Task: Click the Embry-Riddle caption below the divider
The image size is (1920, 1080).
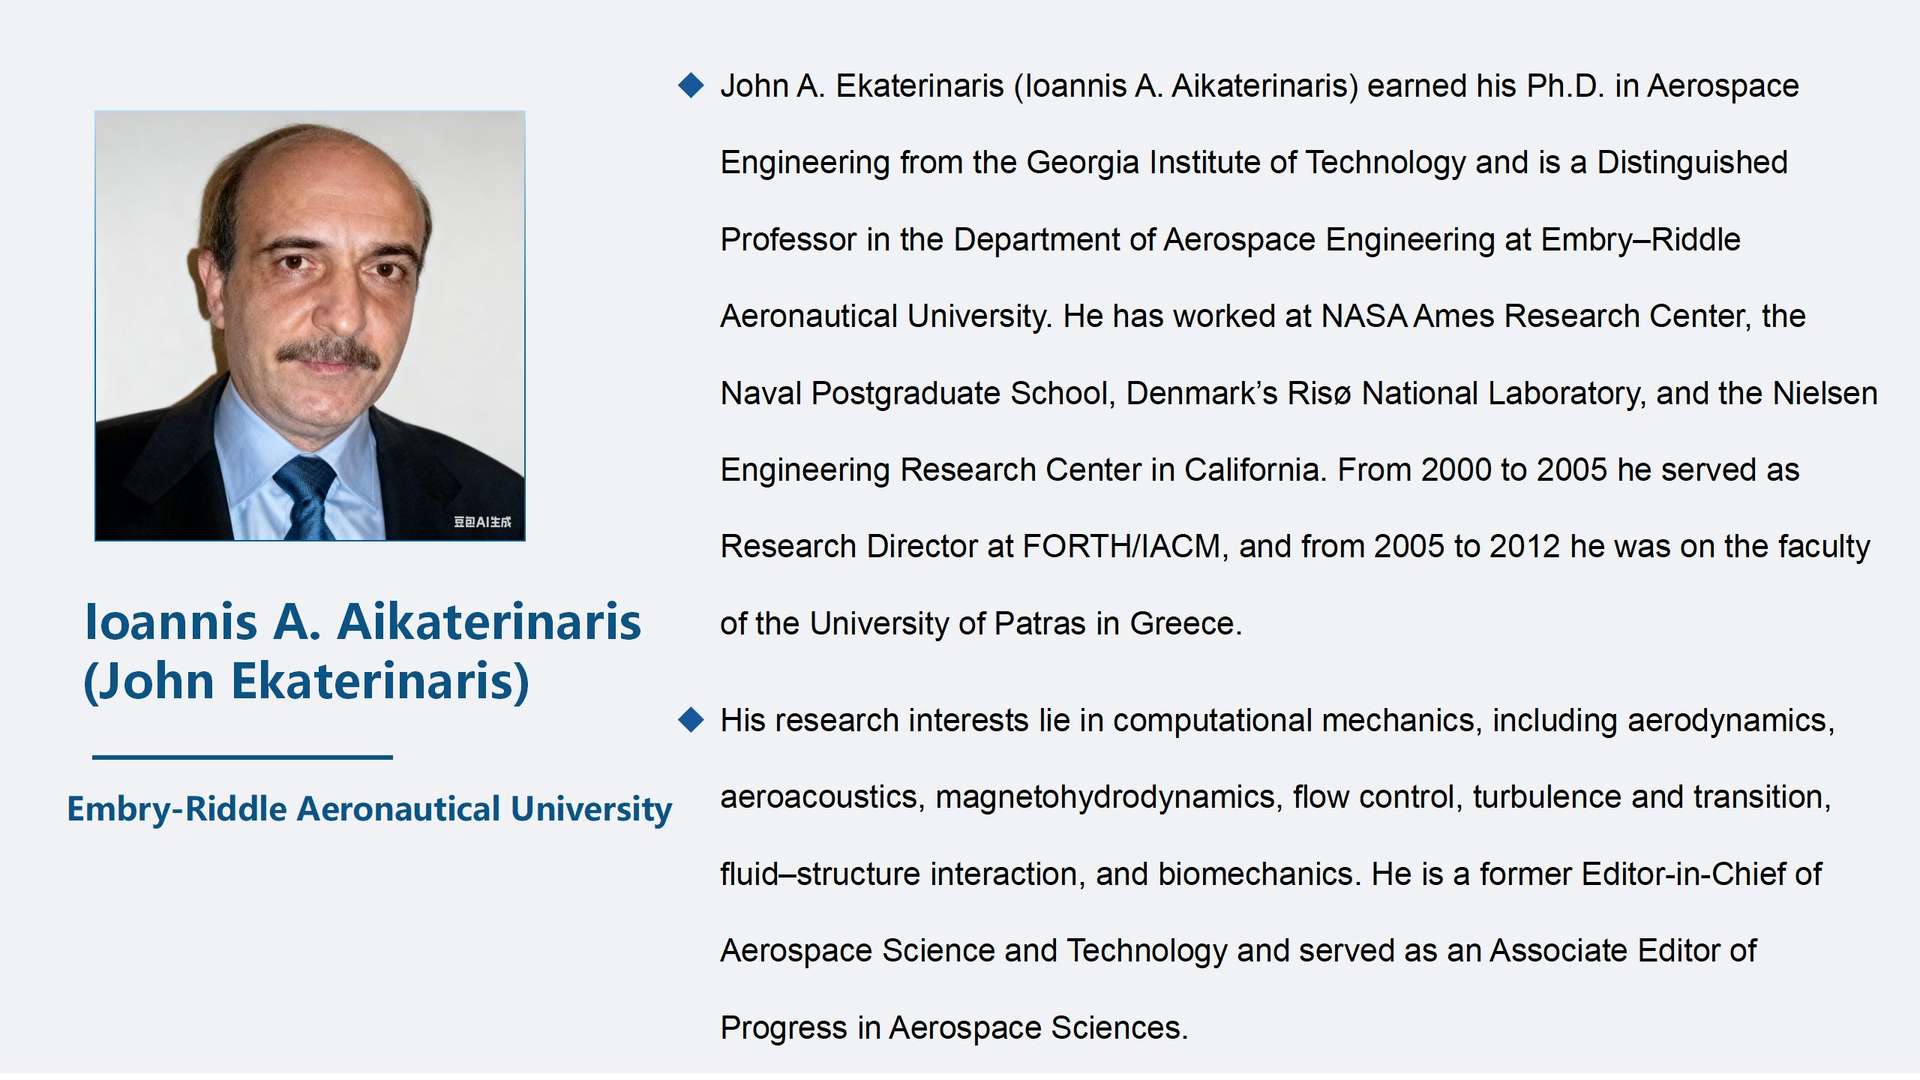Action: [369, 809]
